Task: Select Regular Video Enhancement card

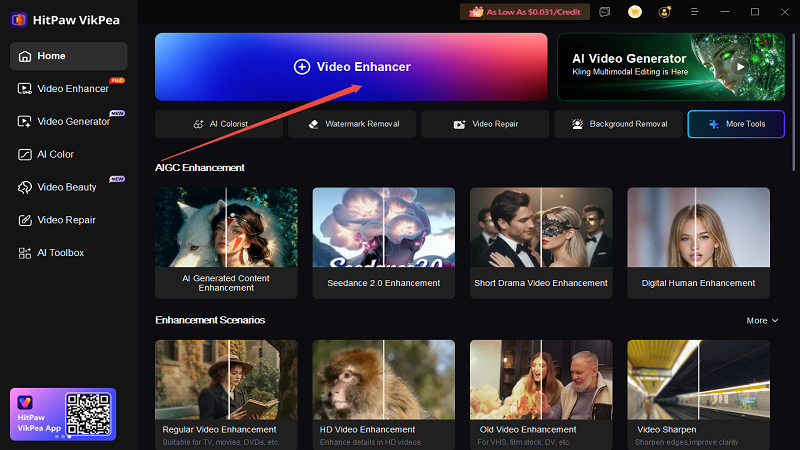Action: point(227,395)
